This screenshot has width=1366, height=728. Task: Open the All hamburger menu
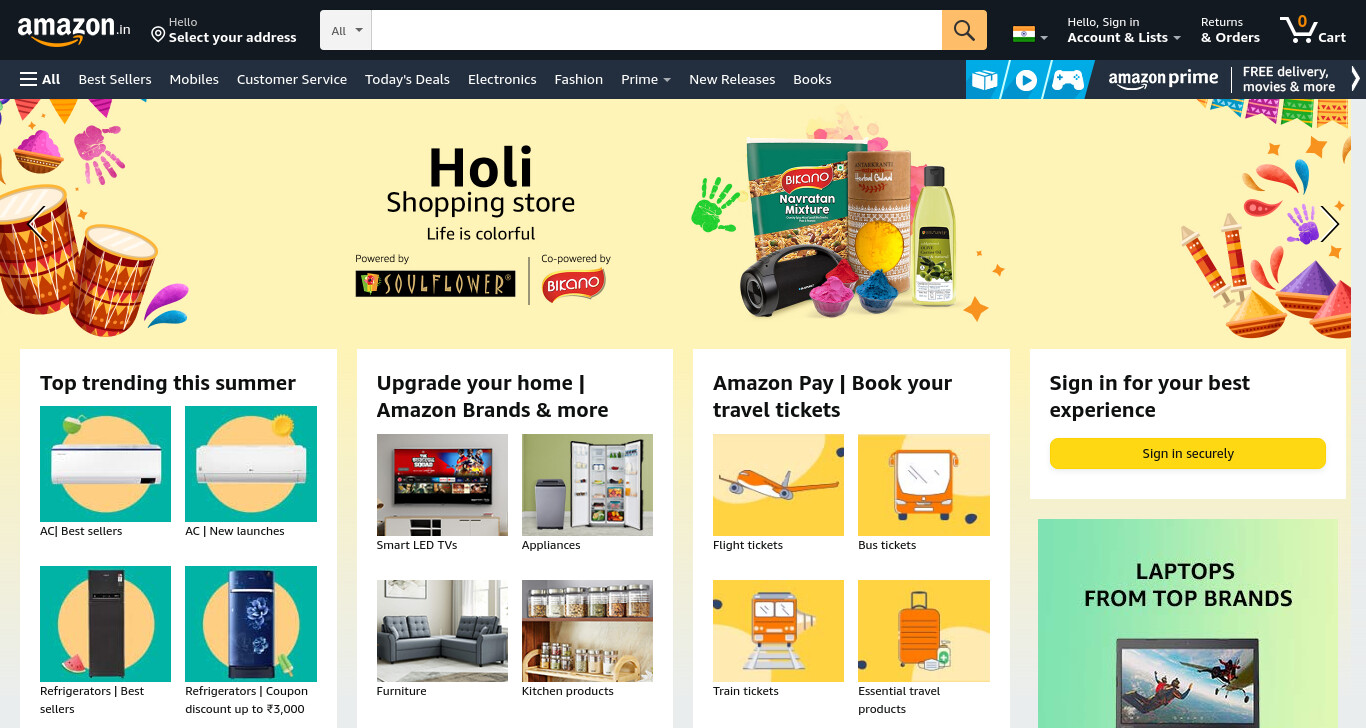40,79
